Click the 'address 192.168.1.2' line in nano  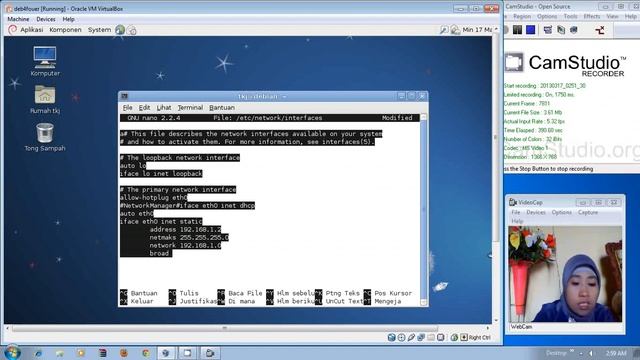pyautogui.click(x=185, y=229)
